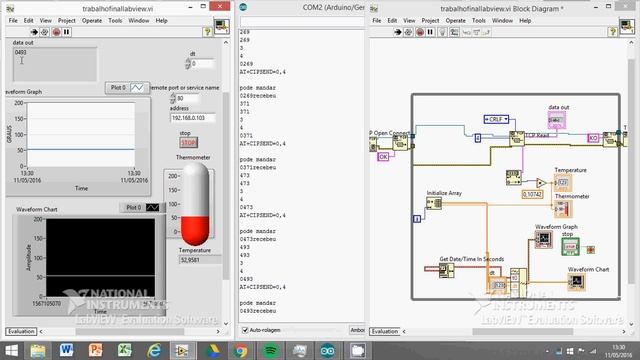The height and width of the screenshot is (360, 640).
Task: Open Operate menu in front panel window
Action: coord(92,20)
